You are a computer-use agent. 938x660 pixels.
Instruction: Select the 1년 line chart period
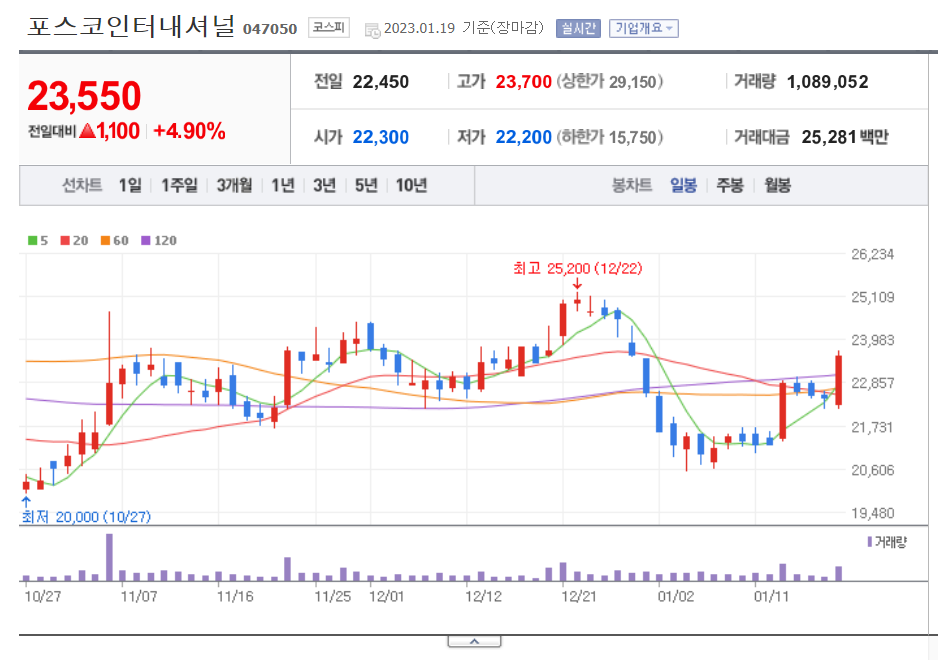tap(282, 185)
